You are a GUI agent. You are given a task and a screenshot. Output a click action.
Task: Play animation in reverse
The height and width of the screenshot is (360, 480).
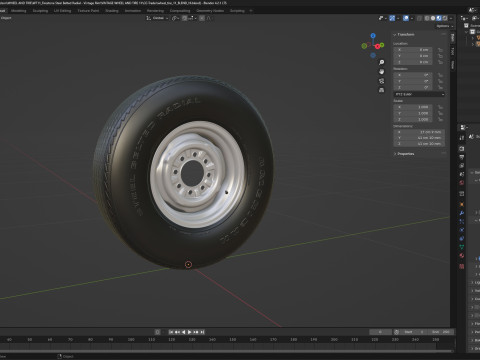183,332
